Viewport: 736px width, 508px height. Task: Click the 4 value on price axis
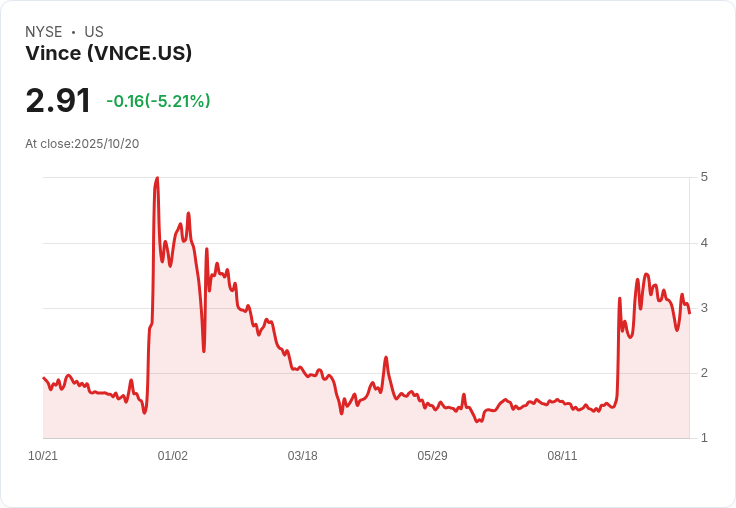(704, 243)
